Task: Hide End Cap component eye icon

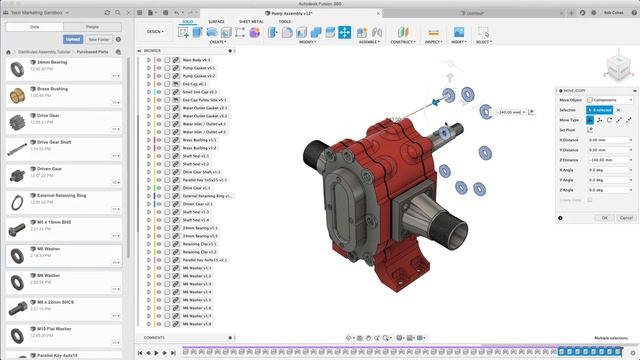Action: 159,84
